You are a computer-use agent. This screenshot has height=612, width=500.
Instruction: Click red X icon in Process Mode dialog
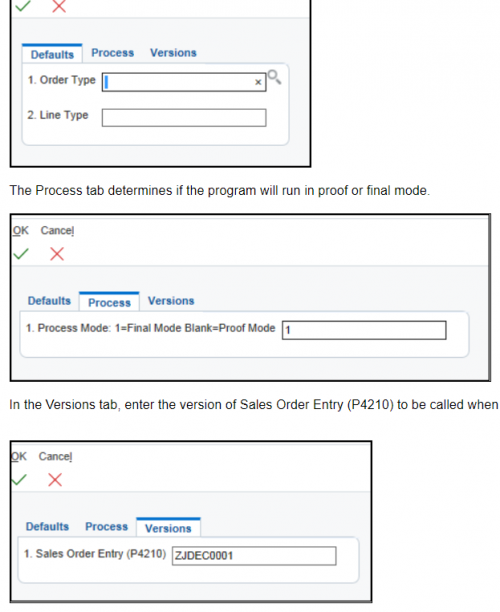pyautogui.click(x=57, y=254)
